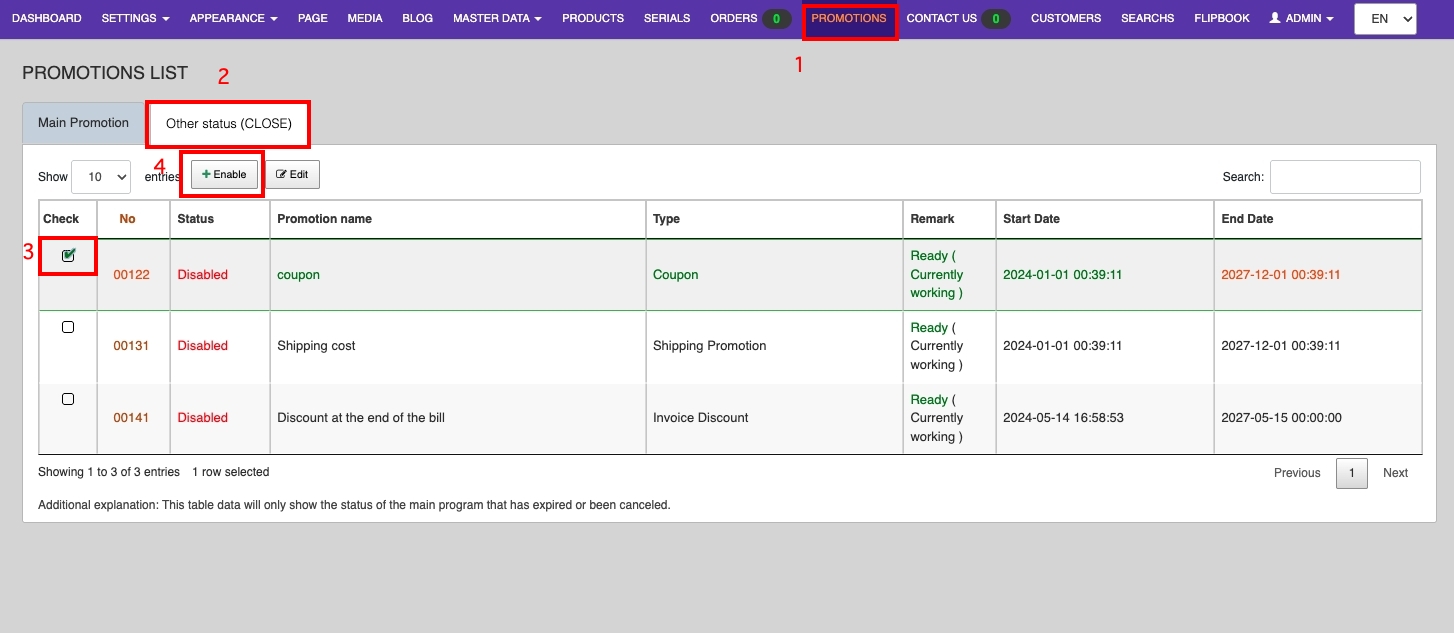Click the Orders count badge
The height and width of the screenshot is (633, 1454).
776,19
